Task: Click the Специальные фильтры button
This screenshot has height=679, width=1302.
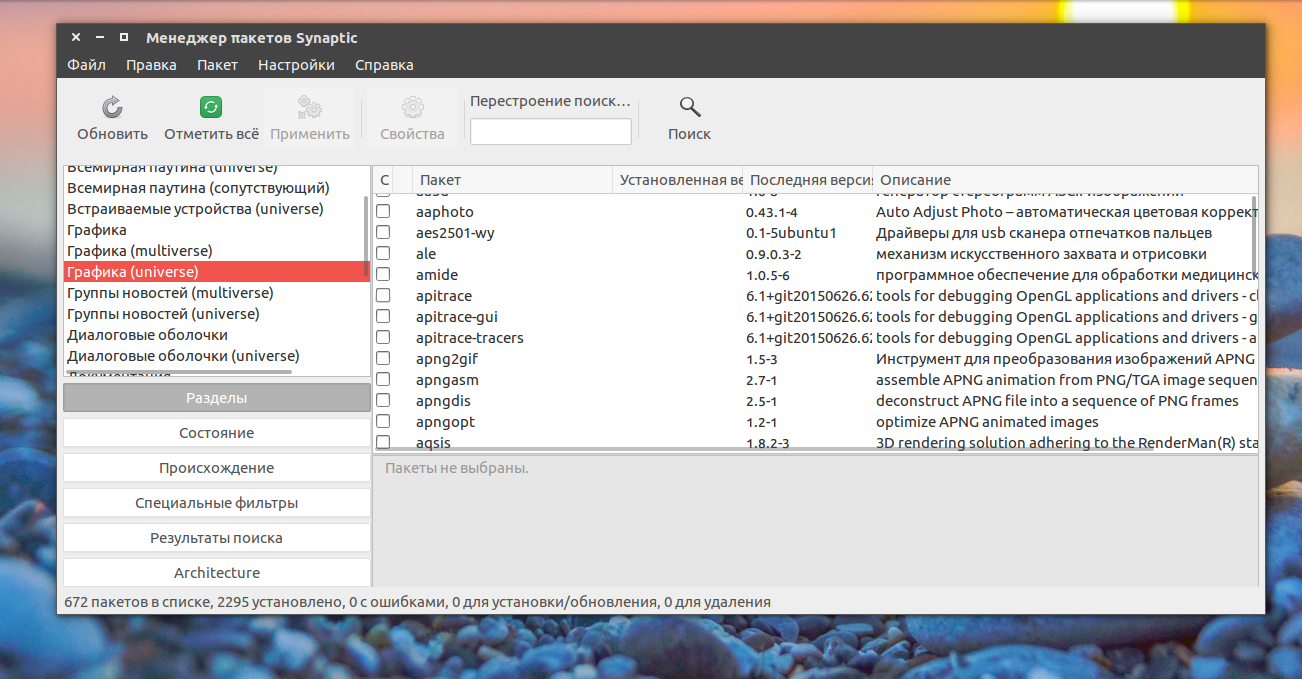Action: [217, 503]
